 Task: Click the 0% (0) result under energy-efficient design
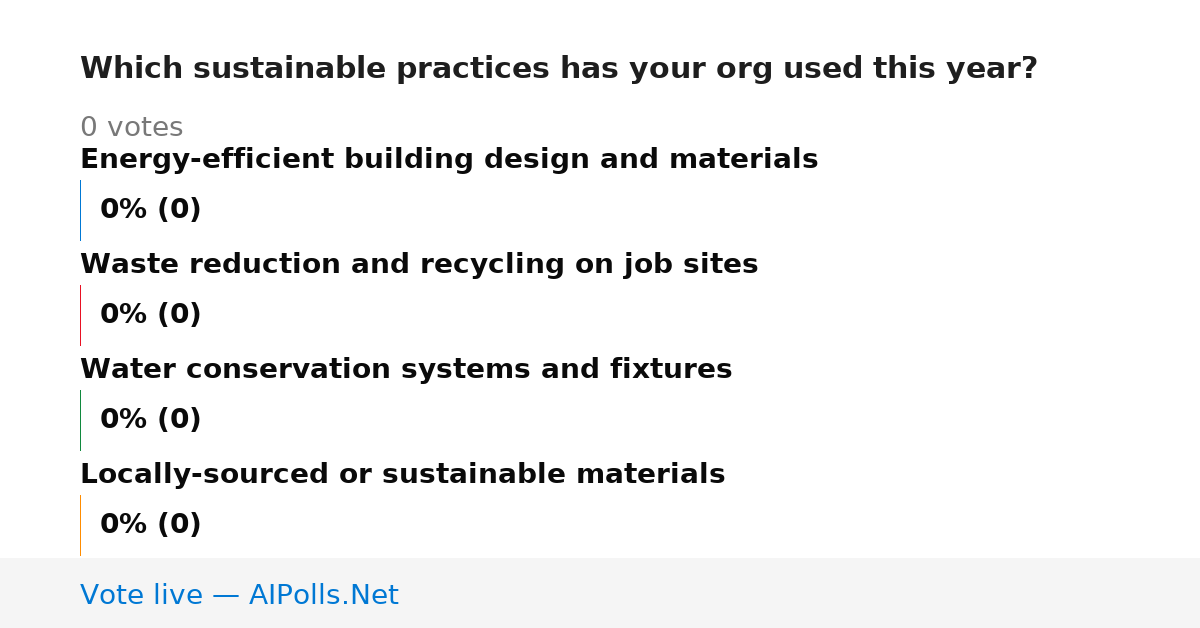point(151,210)
